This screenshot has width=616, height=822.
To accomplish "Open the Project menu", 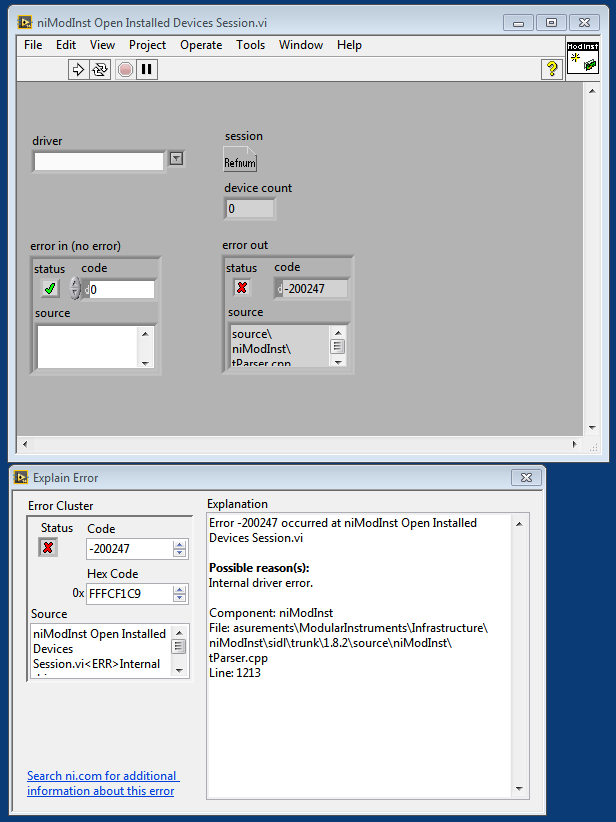I will 147,45.
